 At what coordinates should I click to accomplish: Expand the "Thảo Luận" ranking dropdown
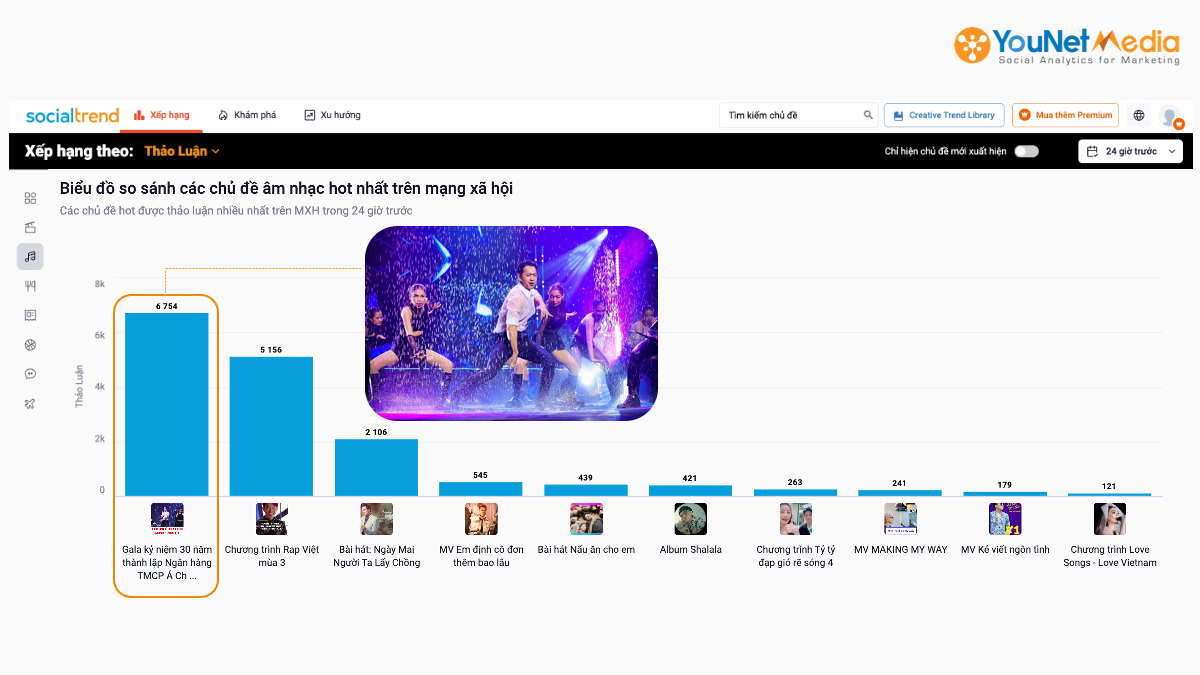(181, 151)
